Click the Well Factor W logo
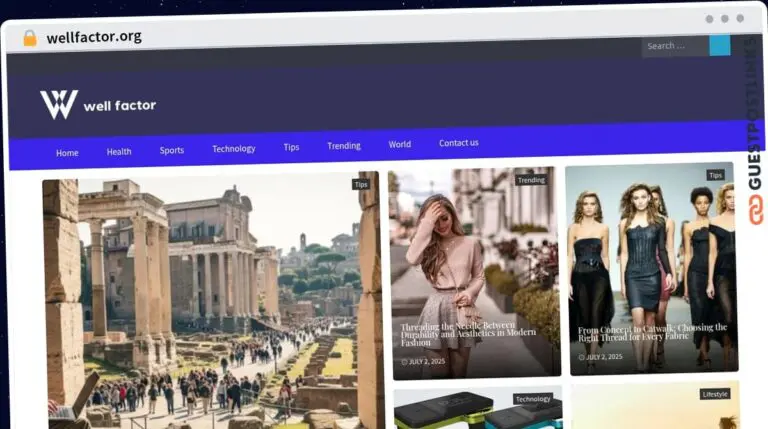 pos(58,104)
